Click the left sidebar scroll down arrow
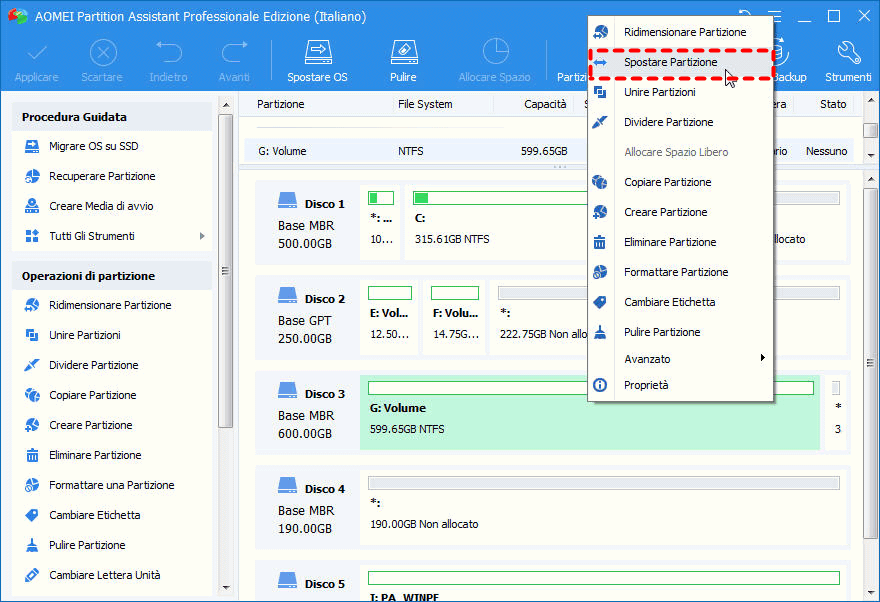Screen dimensions: 880x602 click(226, 587)
